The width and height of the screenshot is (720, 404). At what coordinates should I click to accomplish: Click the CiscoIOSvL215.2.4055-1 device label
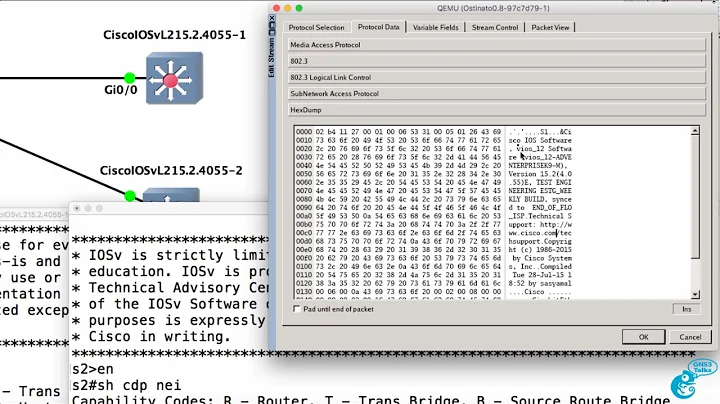(174, 35)
